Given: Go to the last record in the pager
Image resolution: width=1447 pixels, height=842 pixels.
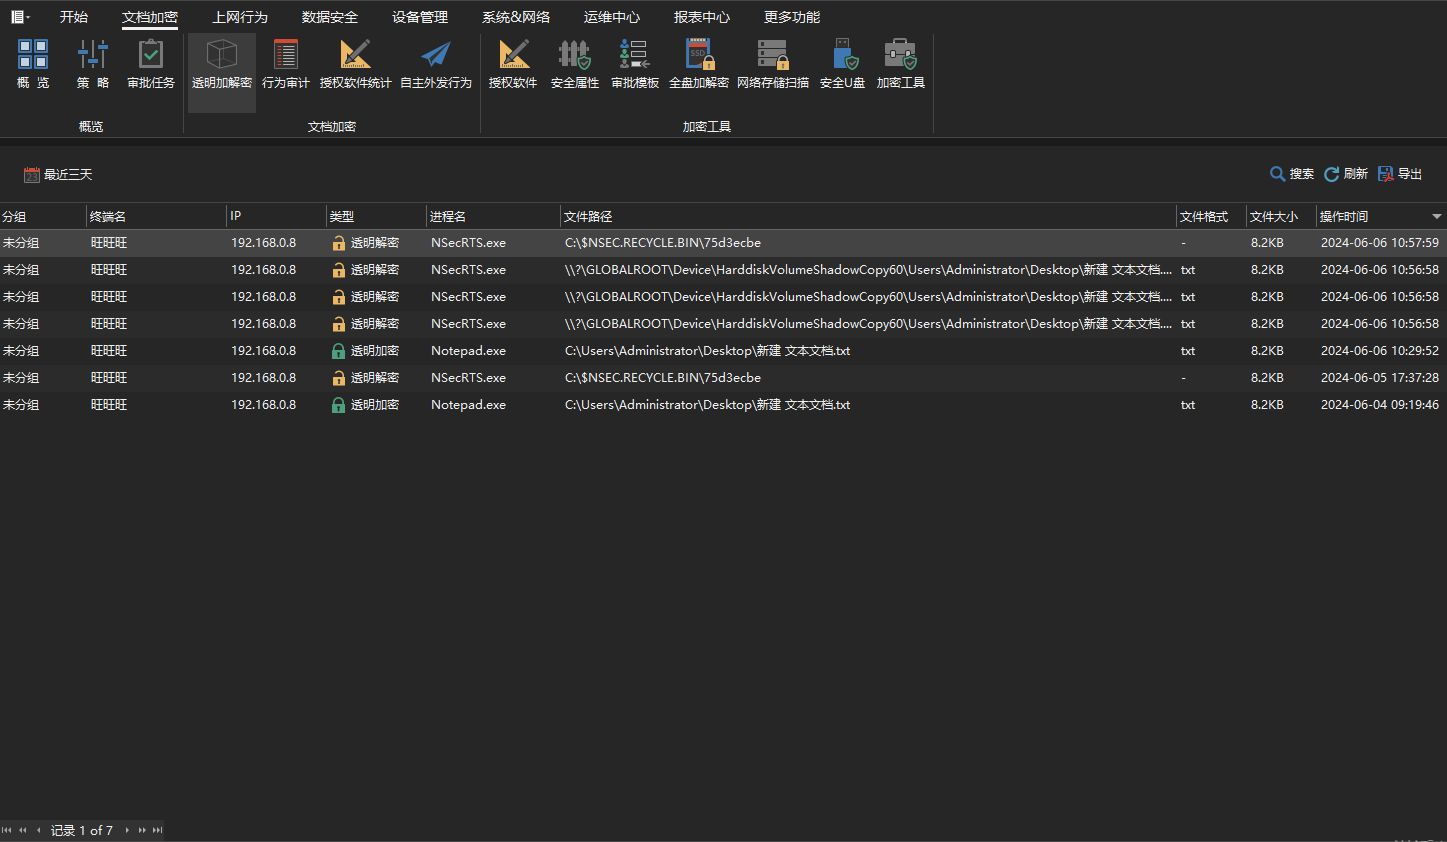Looking at the screenshot, I should tap(157, 830).
